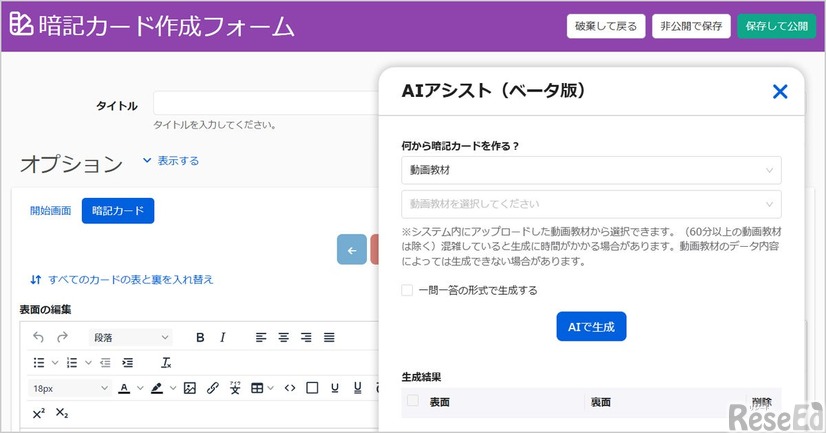
Task: Insert a numbered list
Action: (72, 362)
